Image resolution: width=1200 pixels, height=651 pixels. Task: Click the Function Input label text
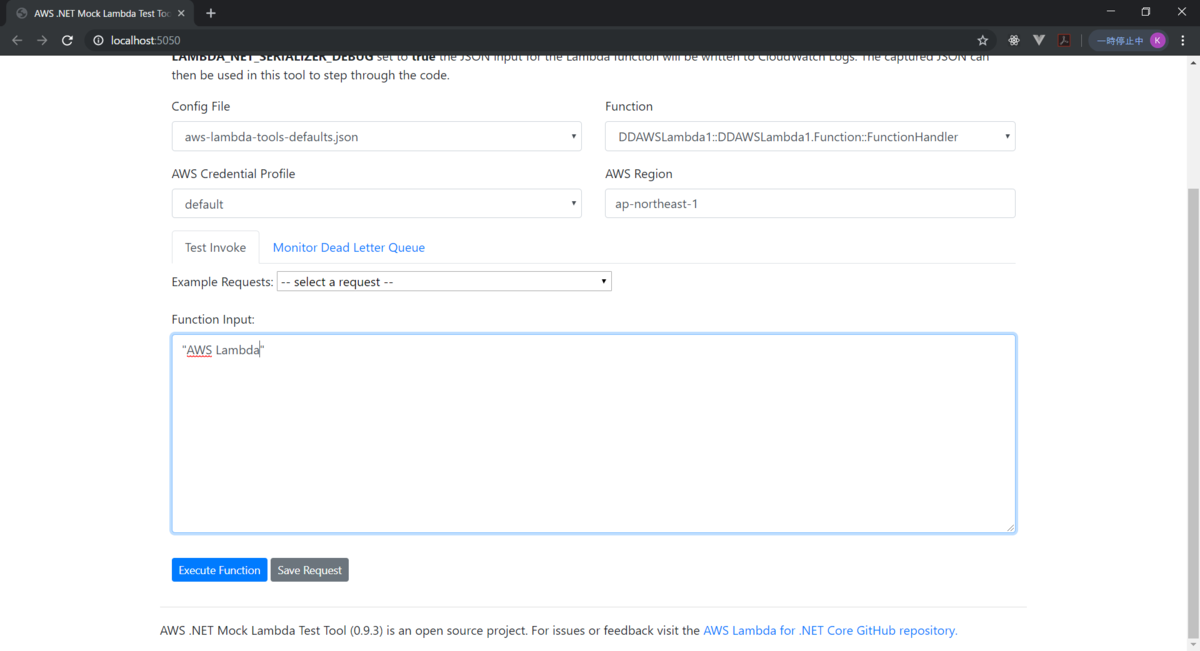[x=213, y=320]
